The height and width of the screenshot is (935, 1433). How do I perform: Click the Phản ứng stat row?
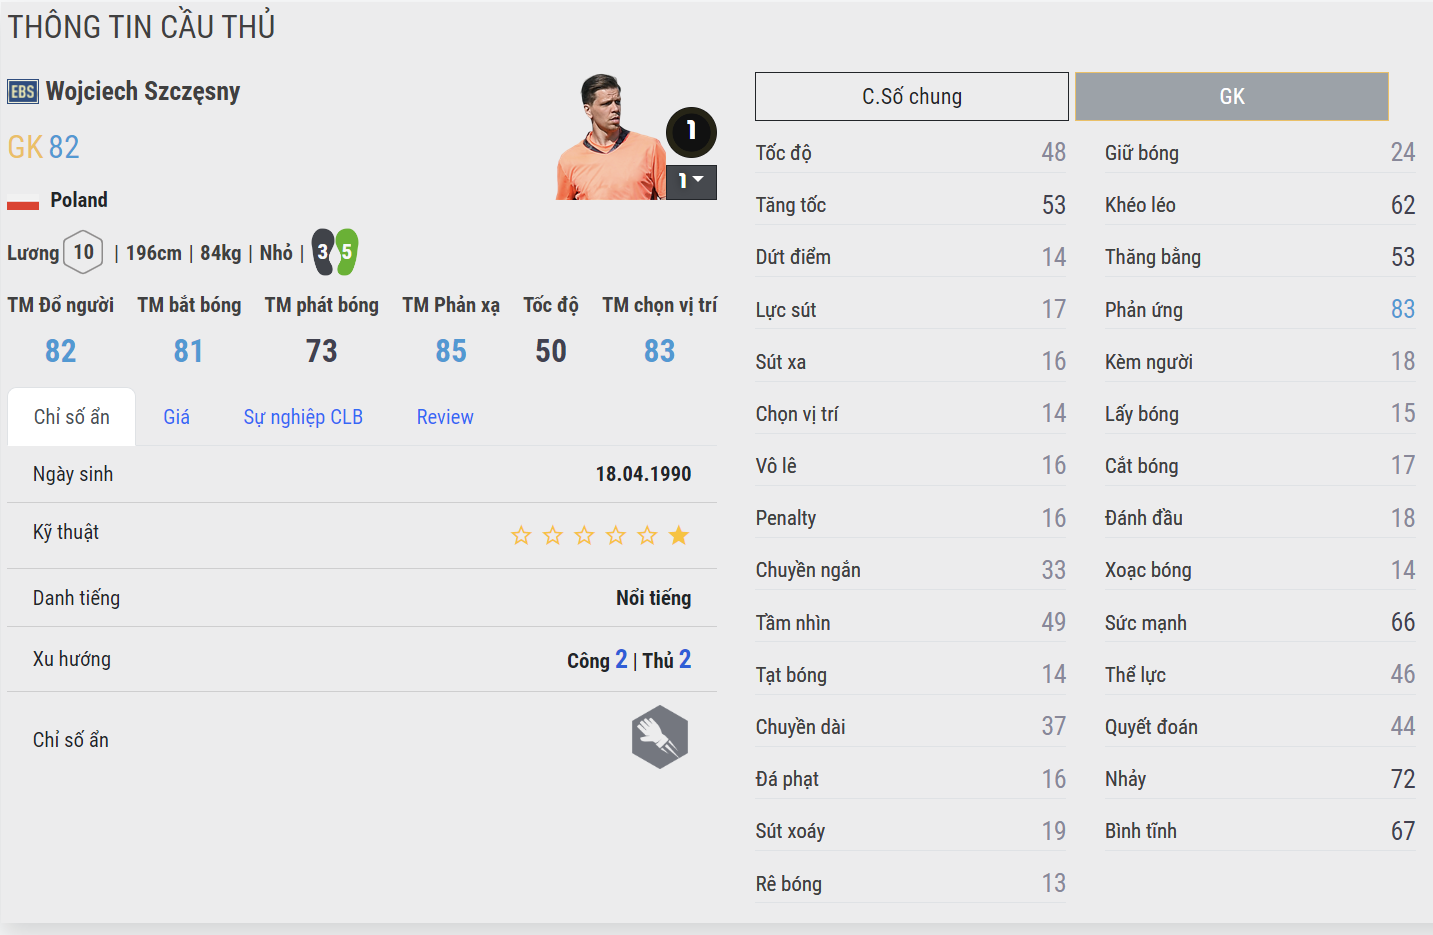click(x=1259, y=310)
